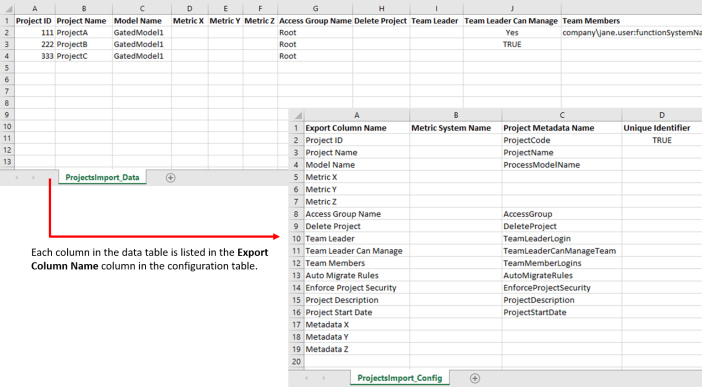The image size is (702, 387).
Task: Select the 'Project ID' header cell in data sheet
Action: (x=34, y=21)
